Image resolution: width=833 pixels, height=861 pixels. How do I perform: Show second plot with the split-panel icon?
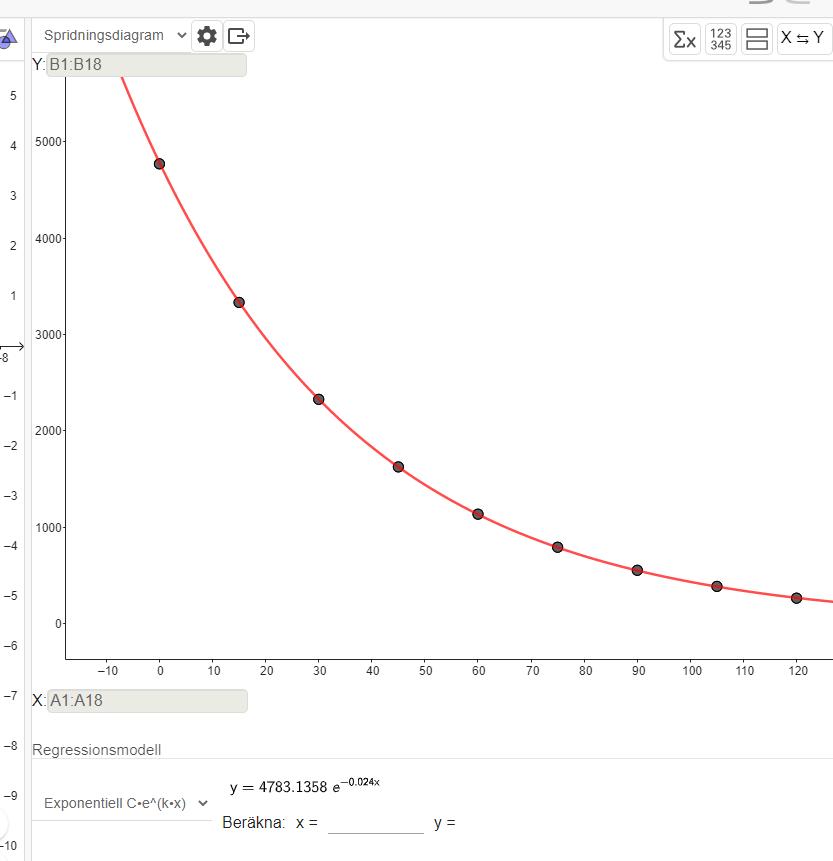tap(757, 39)
